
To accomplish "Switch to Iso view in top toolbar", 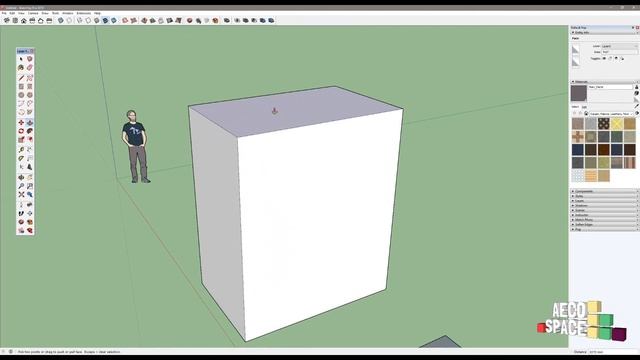I will 7,20.
